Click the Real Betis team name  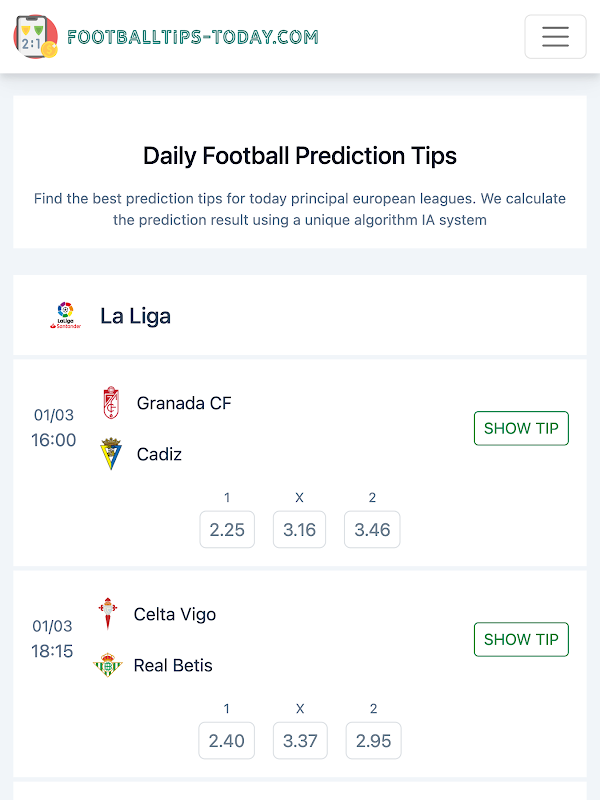click(173, 665)
